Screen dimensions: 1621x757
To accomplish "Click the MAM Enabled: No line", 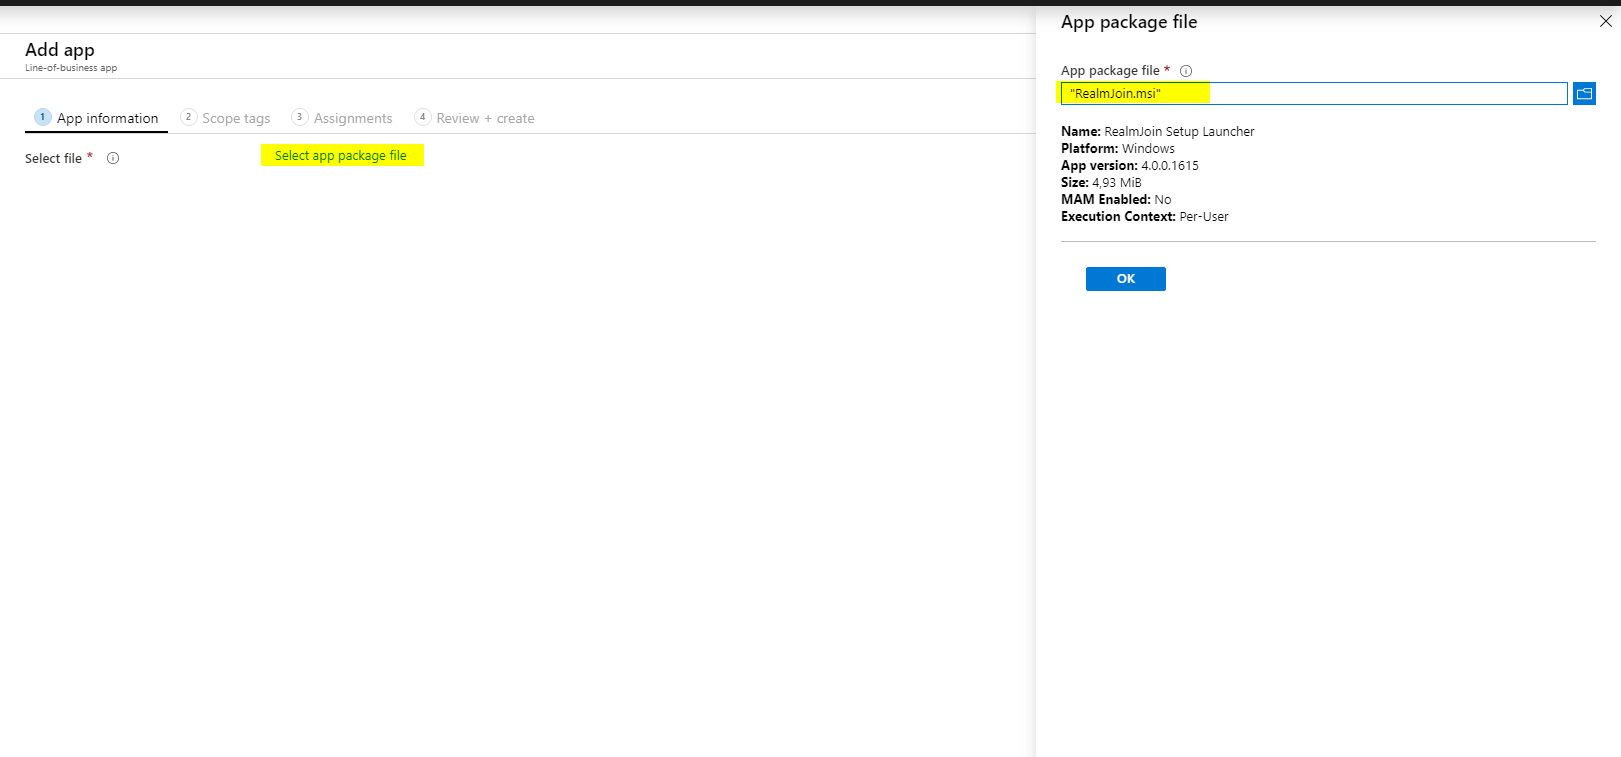I will (1116, 200).
